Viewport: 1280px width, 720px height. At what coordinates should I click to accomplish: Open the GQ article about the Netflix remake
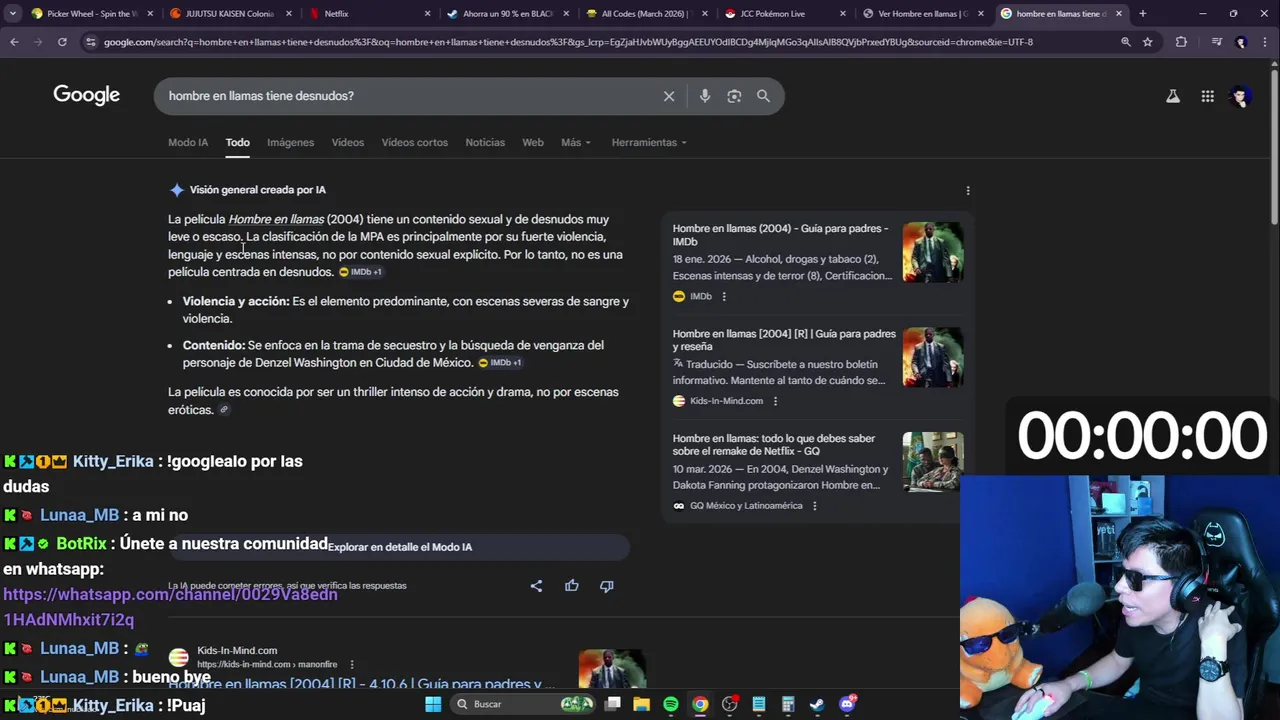click(x=774, y=445)
